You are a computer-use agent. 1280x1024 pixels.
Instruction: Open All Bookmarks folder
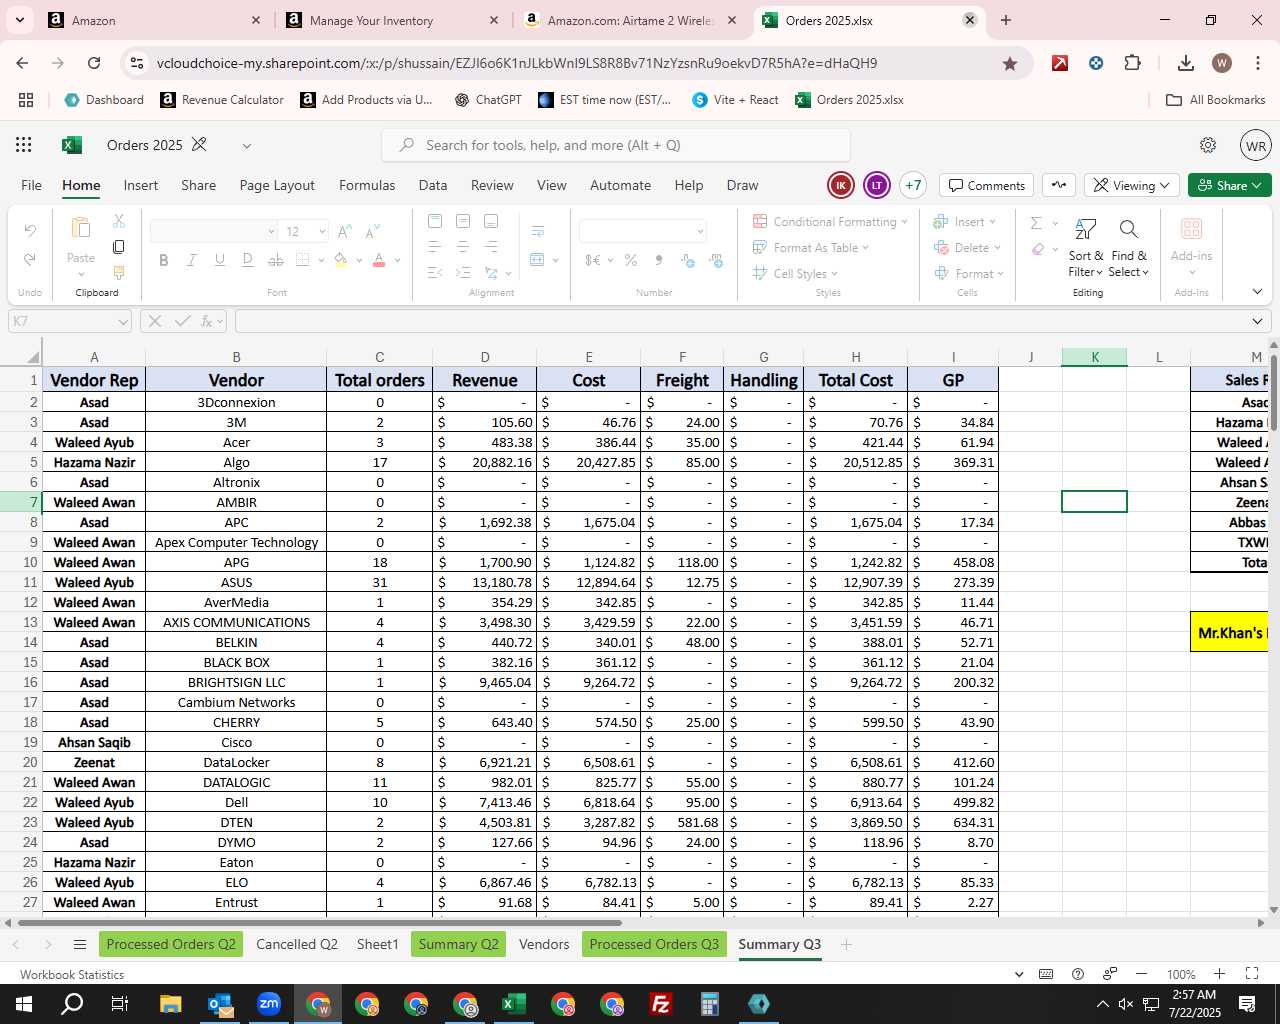(x=1216, y=100)
